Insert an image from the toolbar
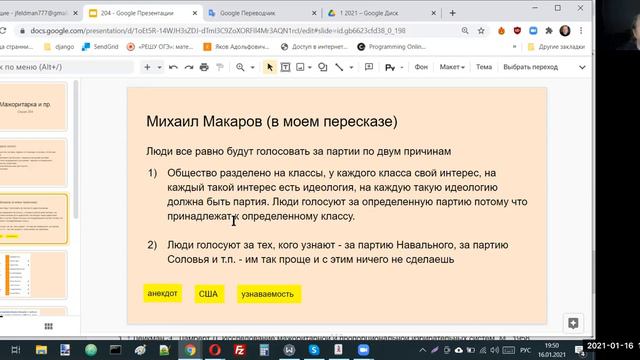Viewport: 640px width, 360px height. 300,67
